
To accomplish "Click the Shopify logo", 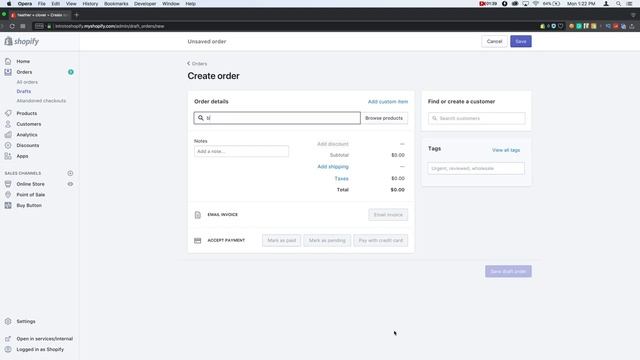I will [22, 41].
